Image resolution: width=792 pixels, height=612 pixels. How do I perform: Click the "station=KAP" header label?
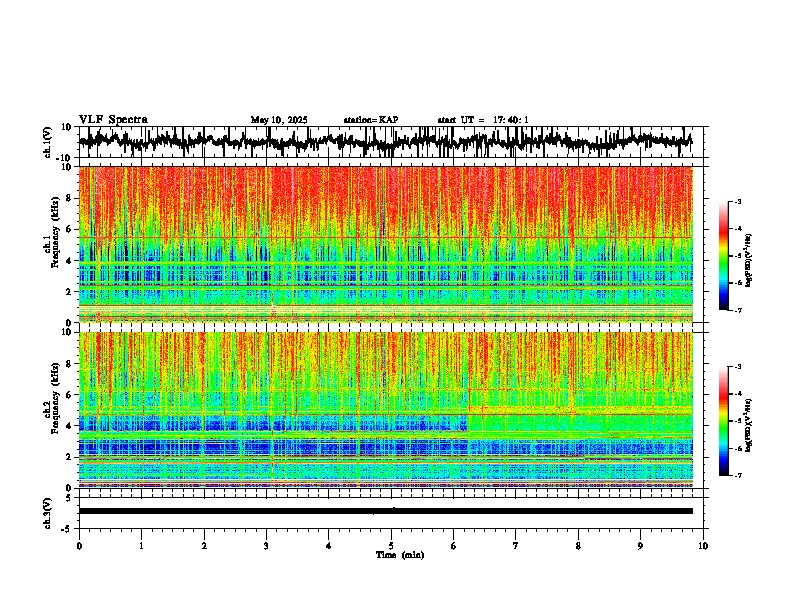(x=371, y=120)
